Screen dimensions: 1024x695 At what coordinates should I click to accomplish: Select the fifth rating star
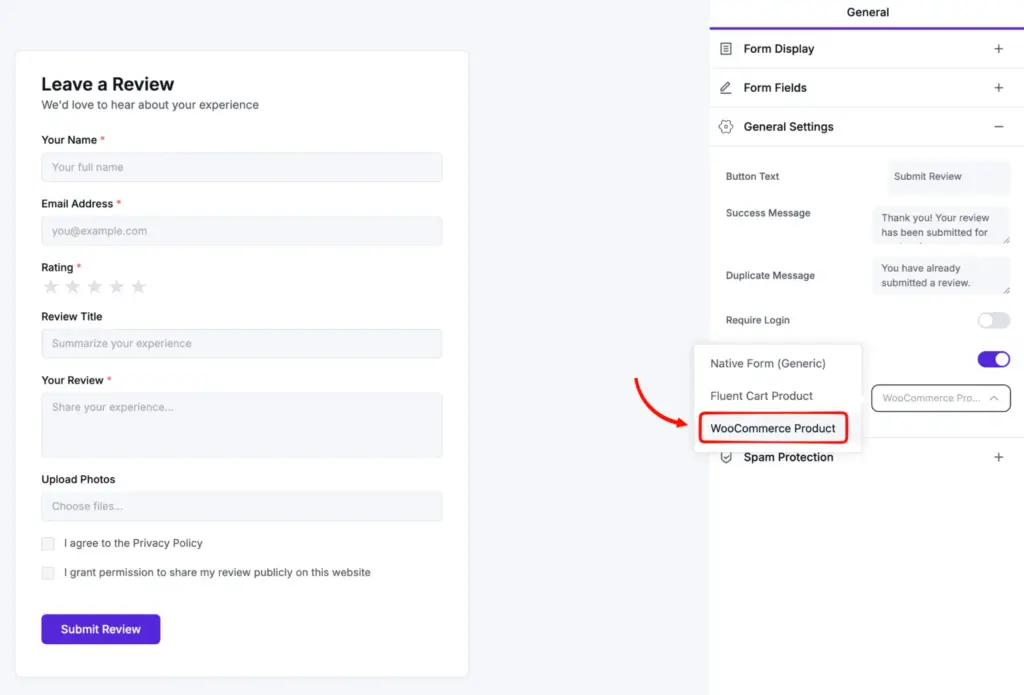coord(138,287)
